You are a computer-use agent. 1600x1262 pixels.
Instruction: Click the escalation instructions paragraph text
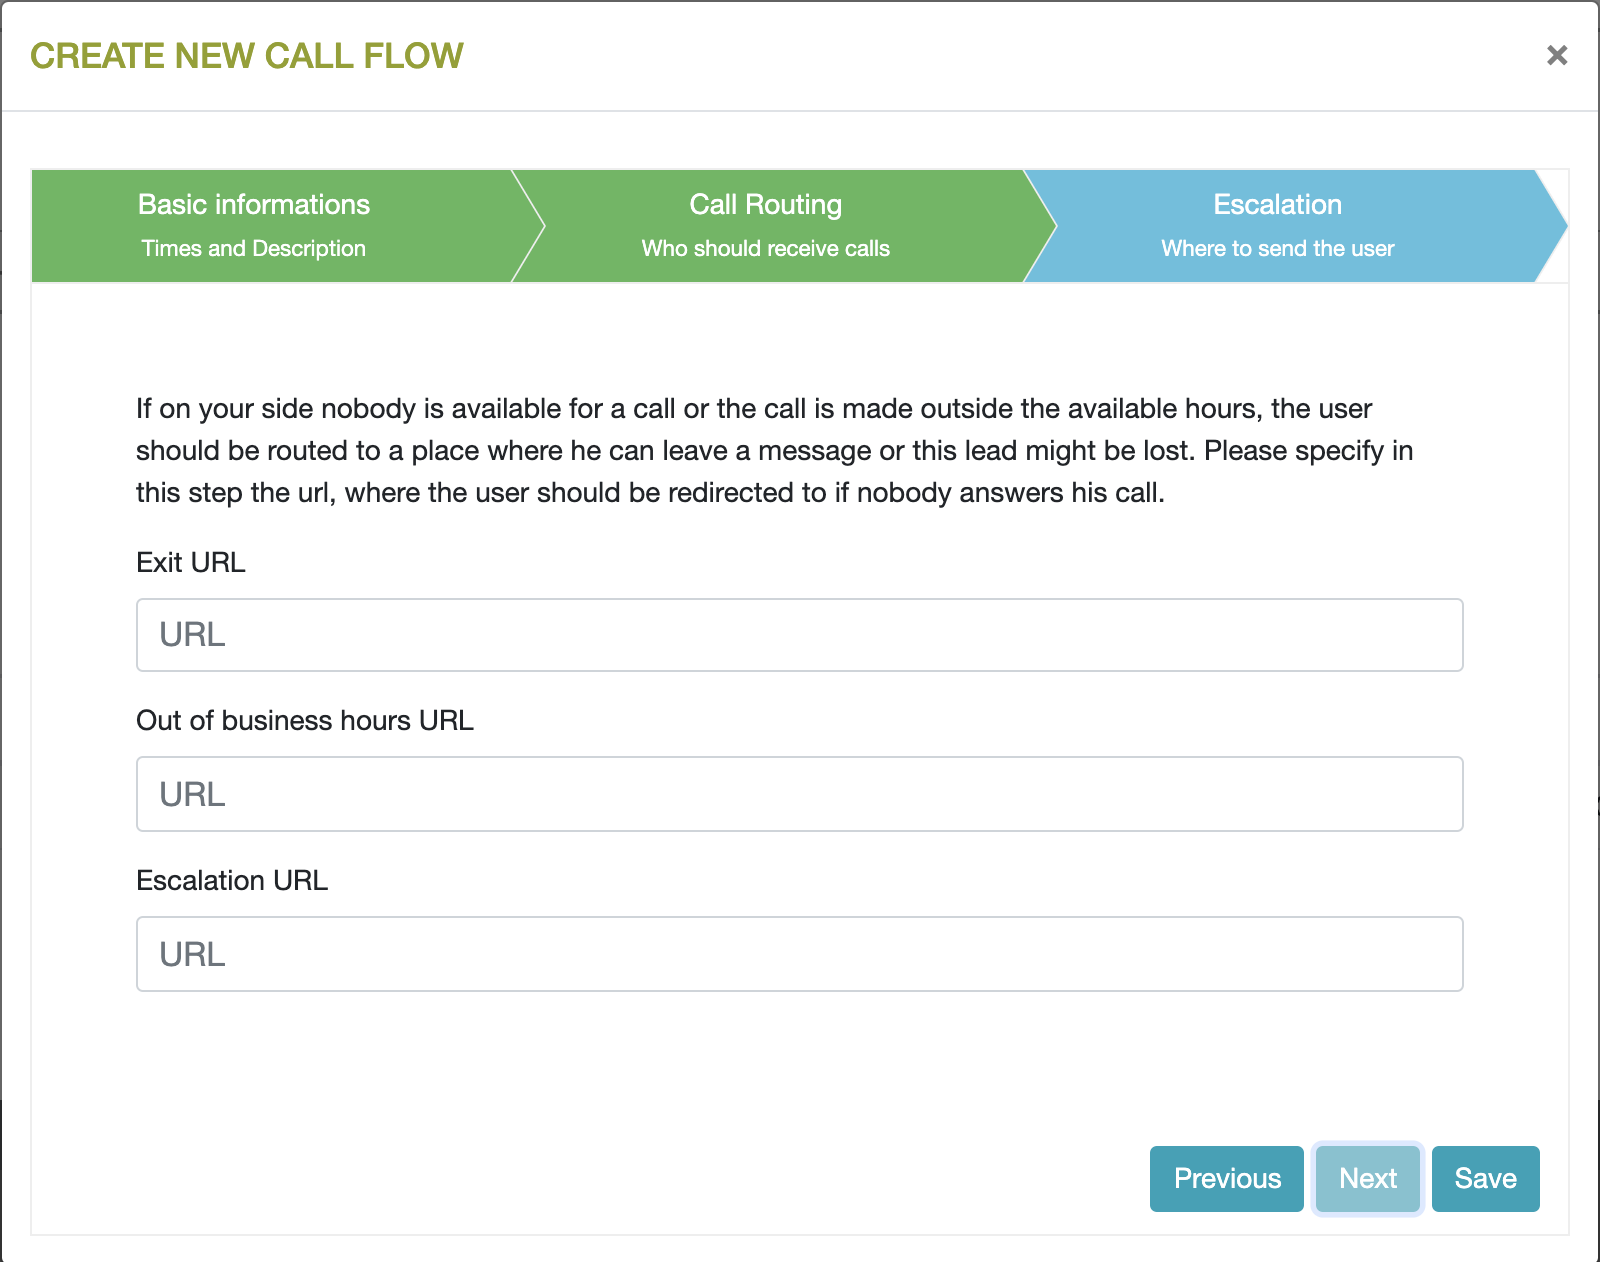pos(773,451)
